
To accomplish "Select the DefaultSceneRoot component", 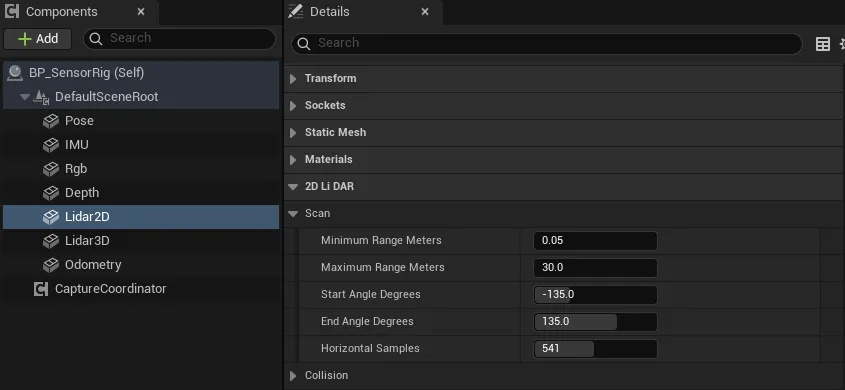I will point(141,97).
